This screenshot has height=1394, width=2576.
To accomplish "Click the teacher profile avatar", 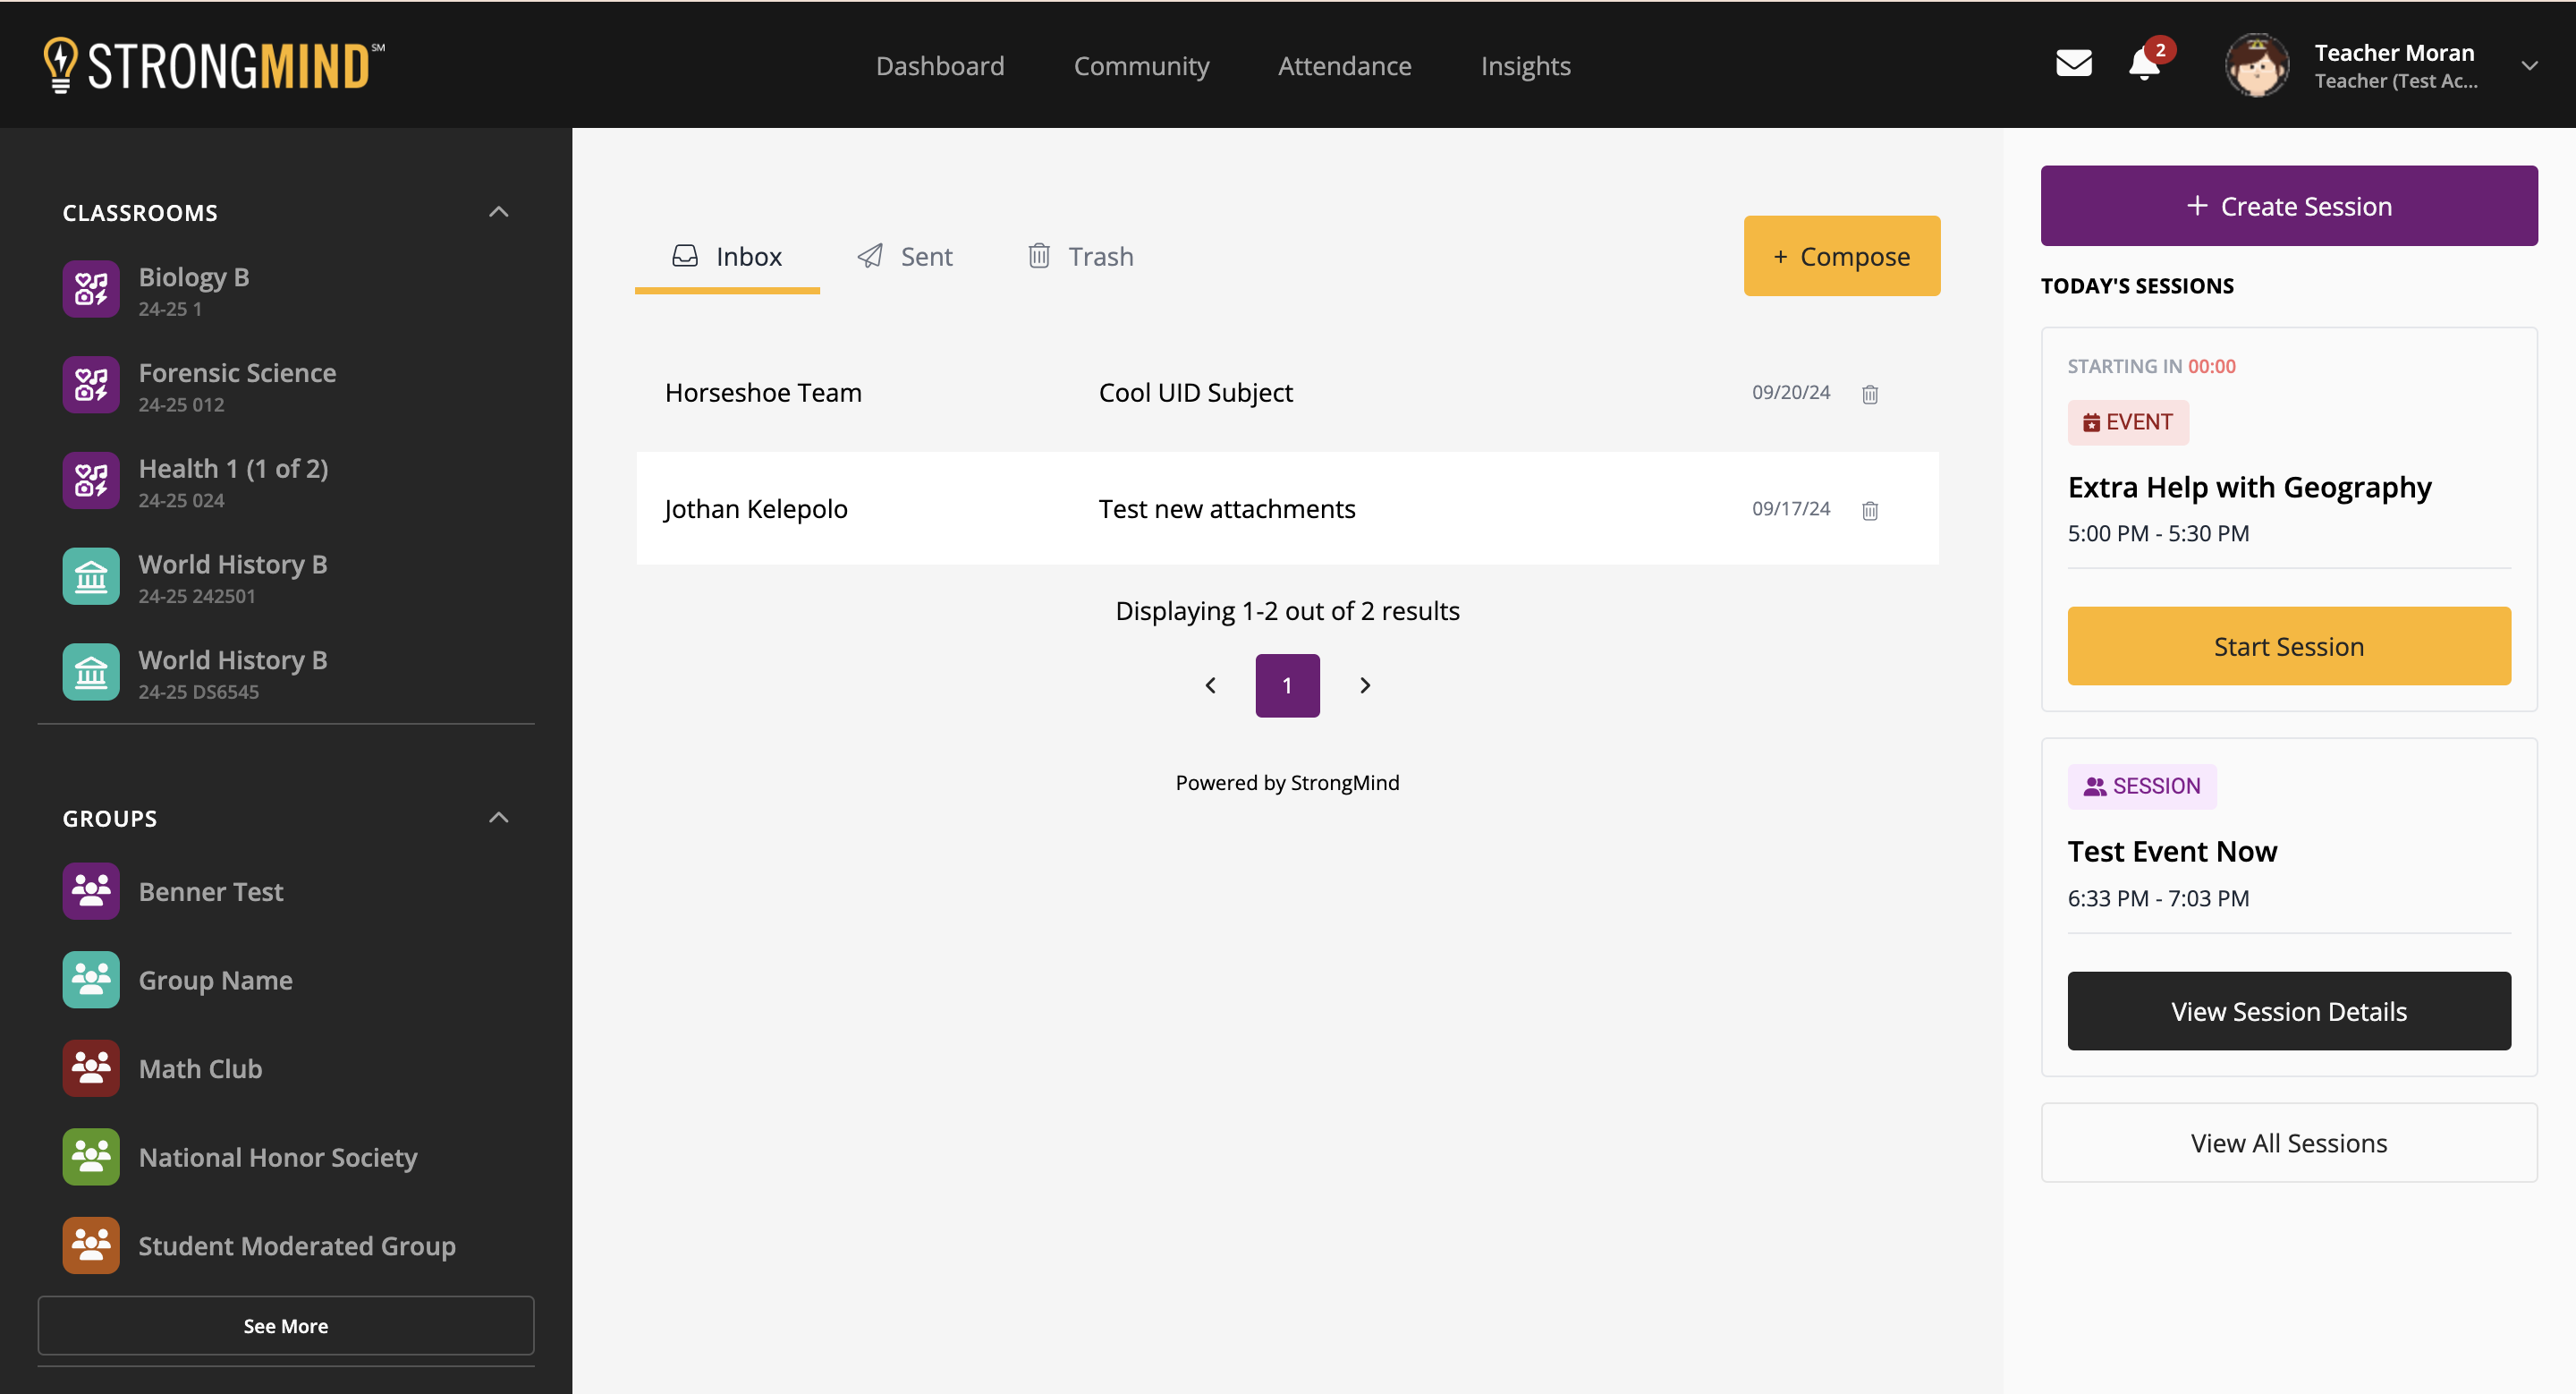I will pos(2255,65).
